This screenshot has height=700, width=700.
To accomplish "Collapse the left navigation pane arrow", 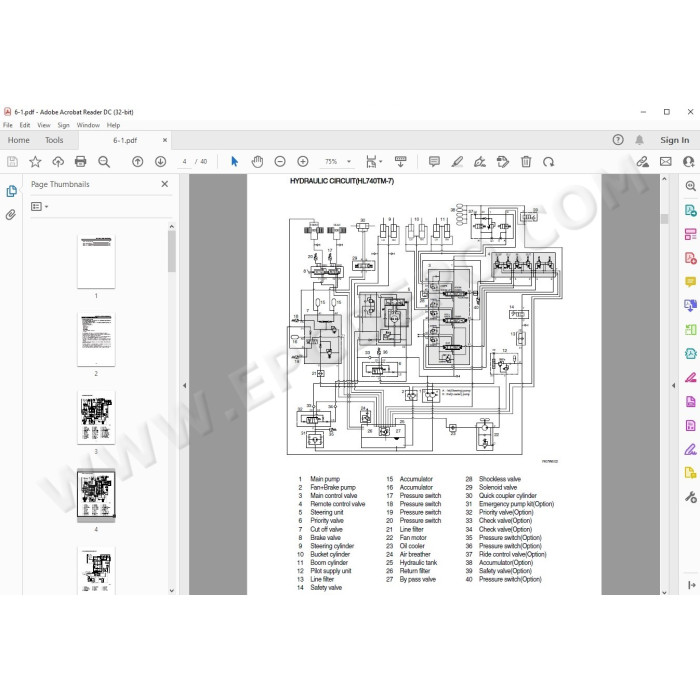I will tap(184, 385).
